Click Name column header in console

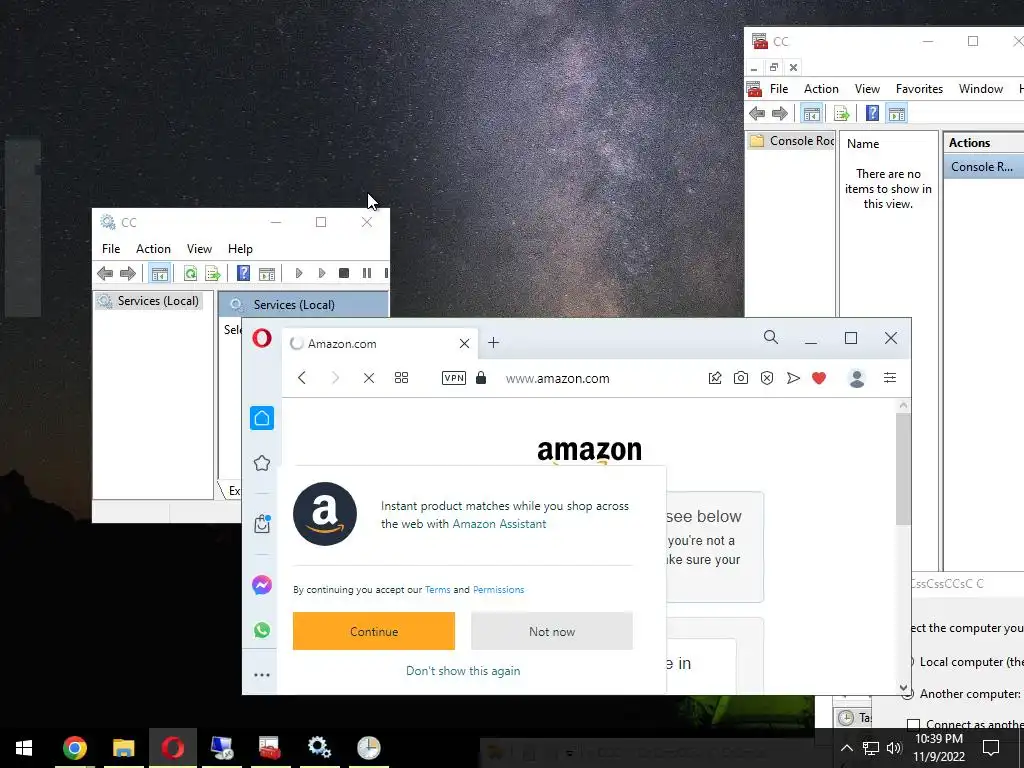click(863, 144)
